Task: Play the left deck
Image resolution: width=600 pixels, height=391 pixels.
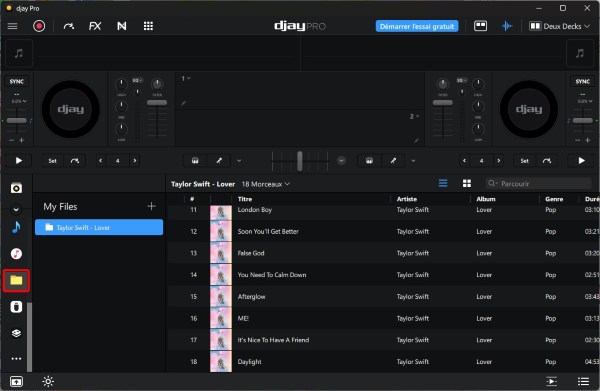Action: [19, 161]
